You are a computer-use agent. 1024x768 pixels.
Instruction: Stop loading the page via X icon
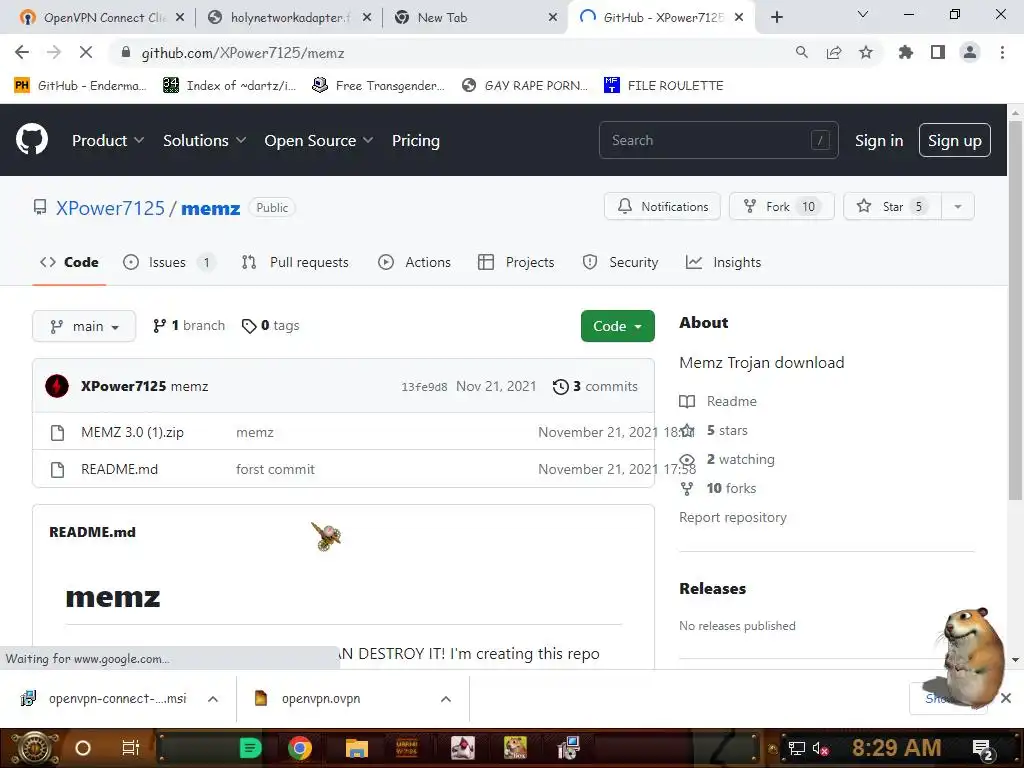click(x=86, y=52)
